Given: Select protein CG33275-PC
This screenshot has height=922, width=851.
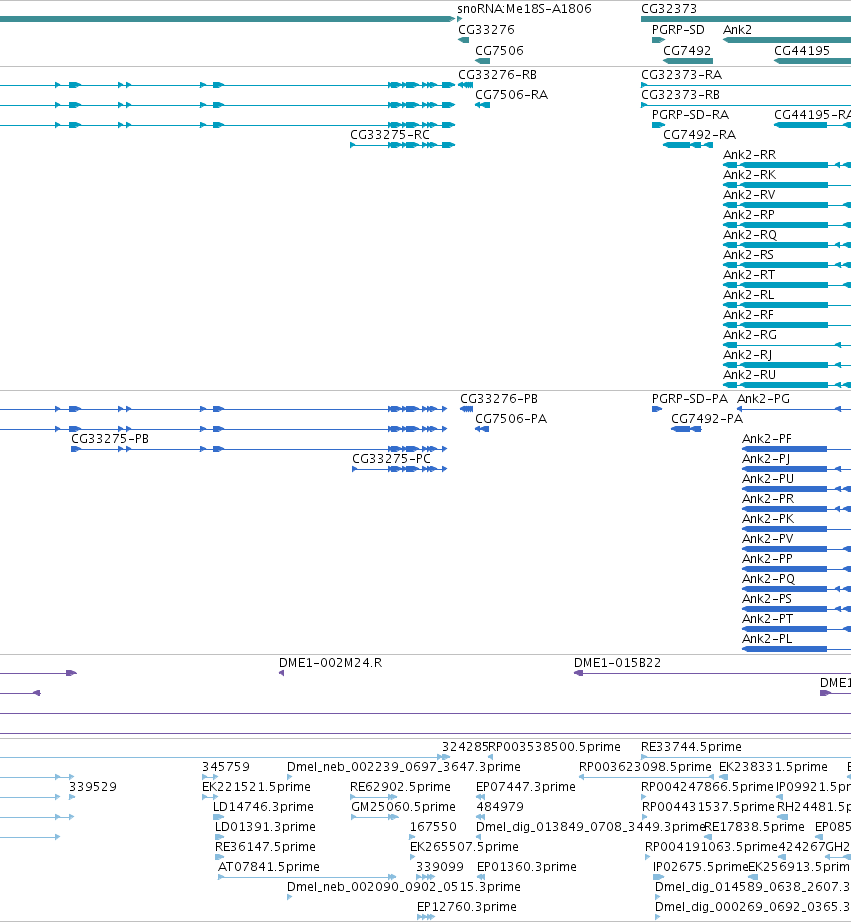Looking at the screenshot, I should (x=392, y=459).
